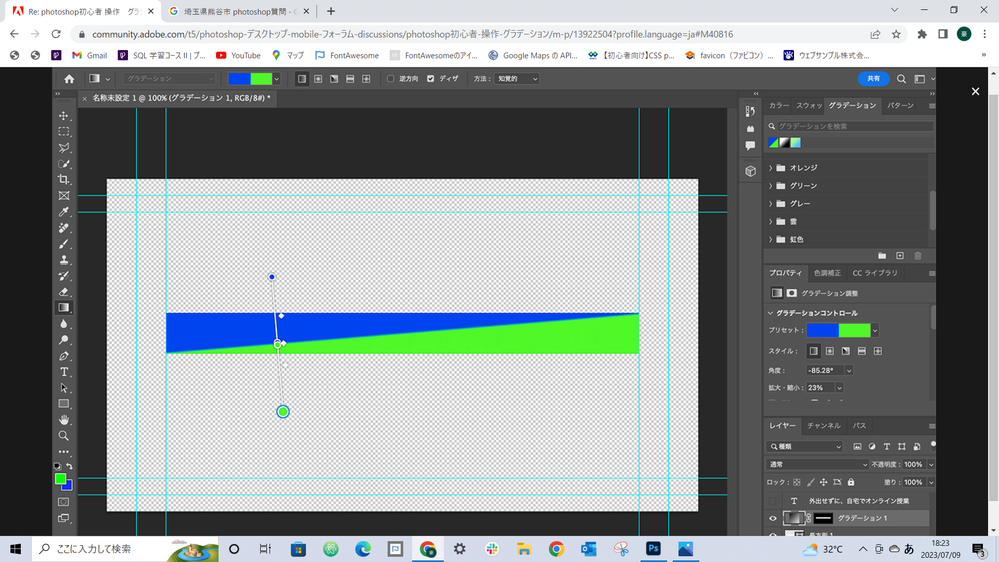Select the Type tool in toolbar
The width and height of the screenshot is (999, 562).
pyautogui.click(x=64, y=372)
